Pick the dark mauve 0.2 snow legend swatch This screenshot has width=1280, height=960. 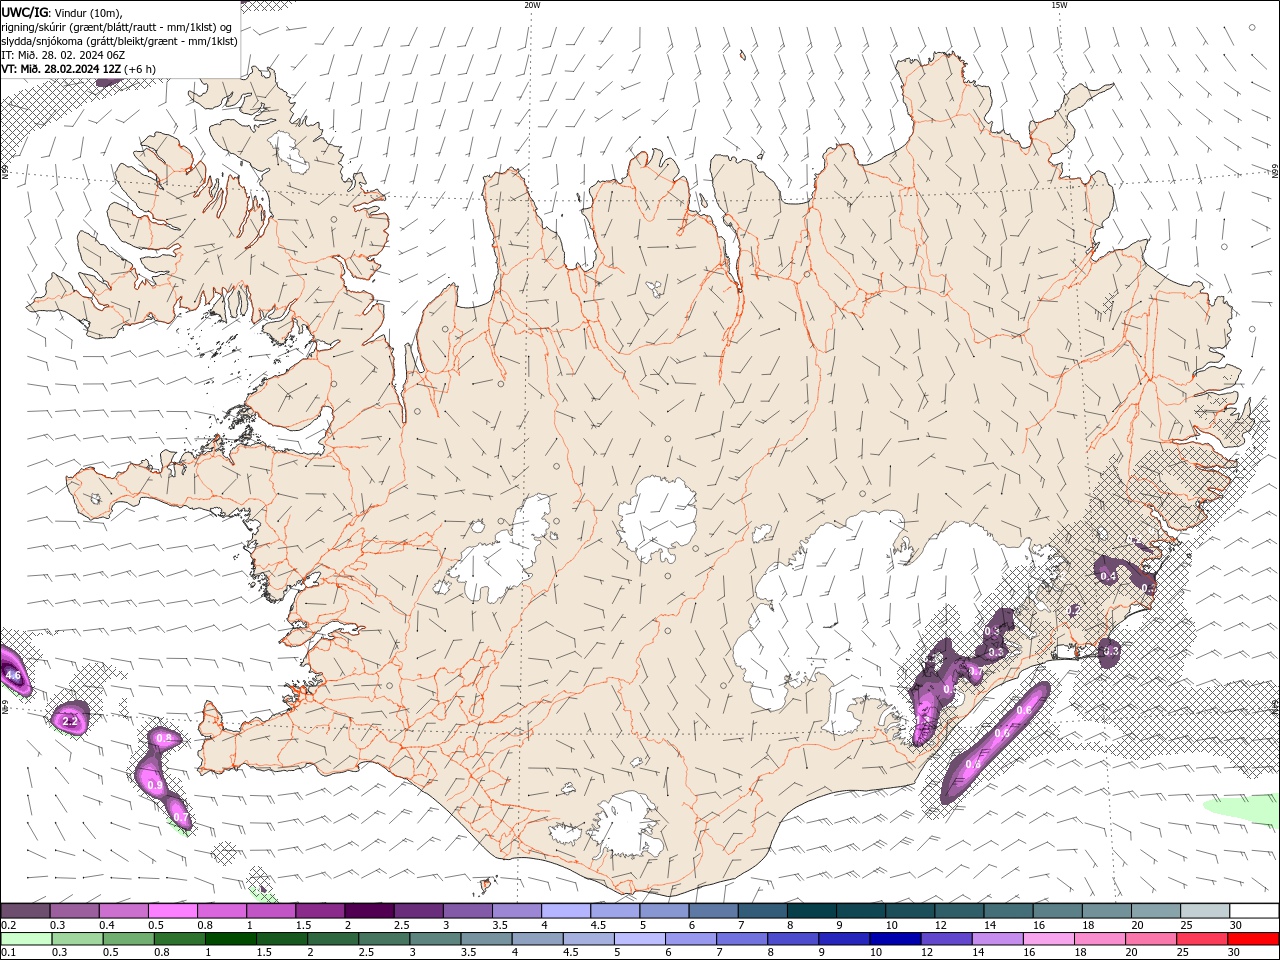(25, 911)
